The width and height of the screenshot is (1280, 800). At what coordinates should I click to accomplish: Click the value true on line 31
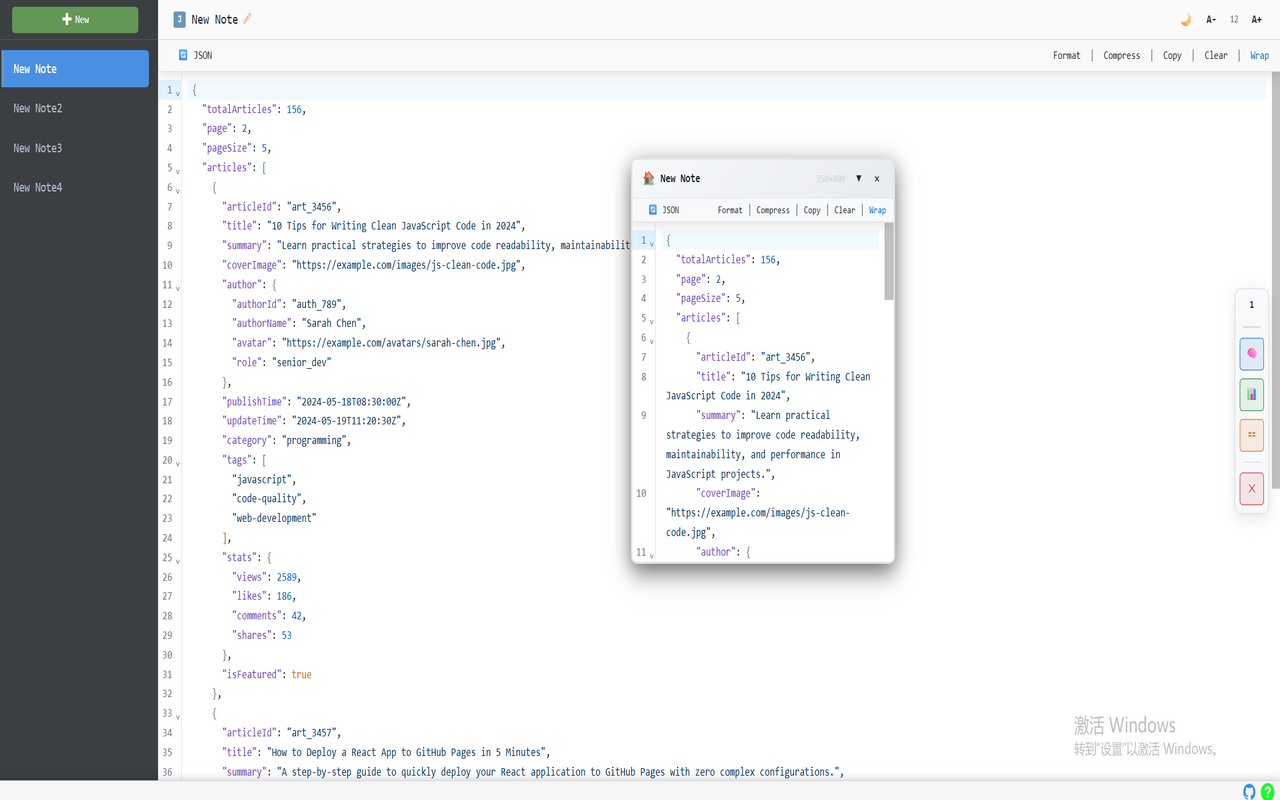point(301,675)
